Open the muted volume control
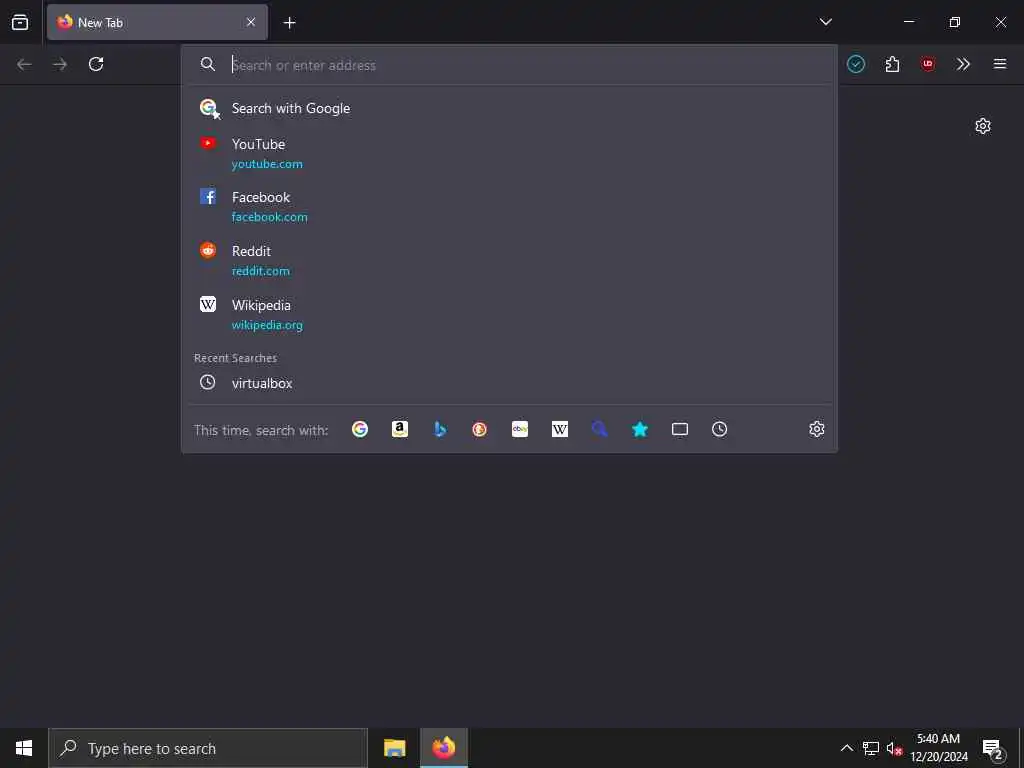Viewport: 1024px width, 768px height. coord(894,748)
